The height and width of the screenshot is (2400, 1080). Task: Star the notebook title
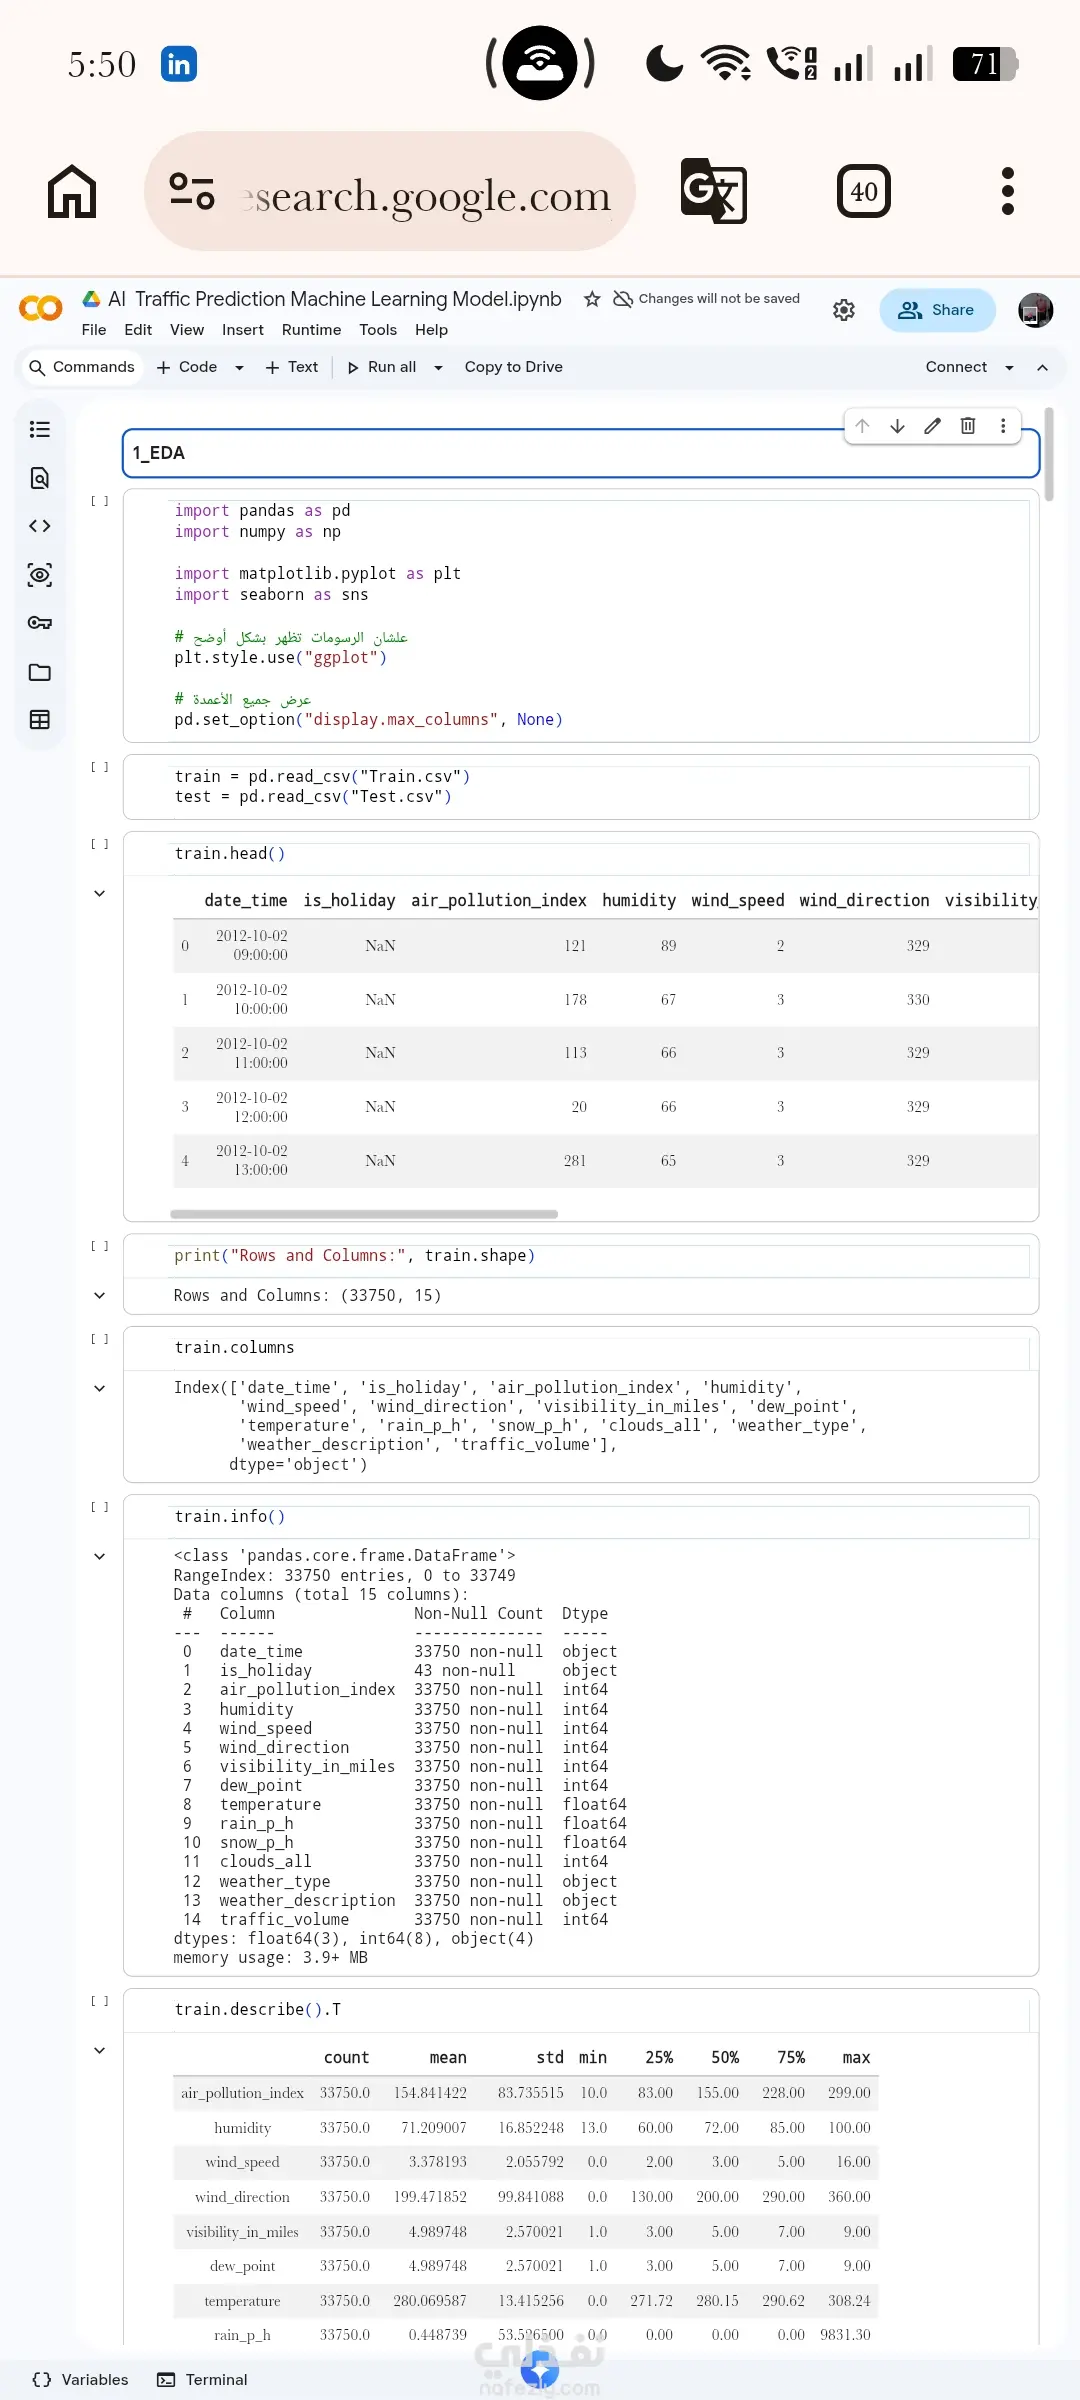pos(592,299)
